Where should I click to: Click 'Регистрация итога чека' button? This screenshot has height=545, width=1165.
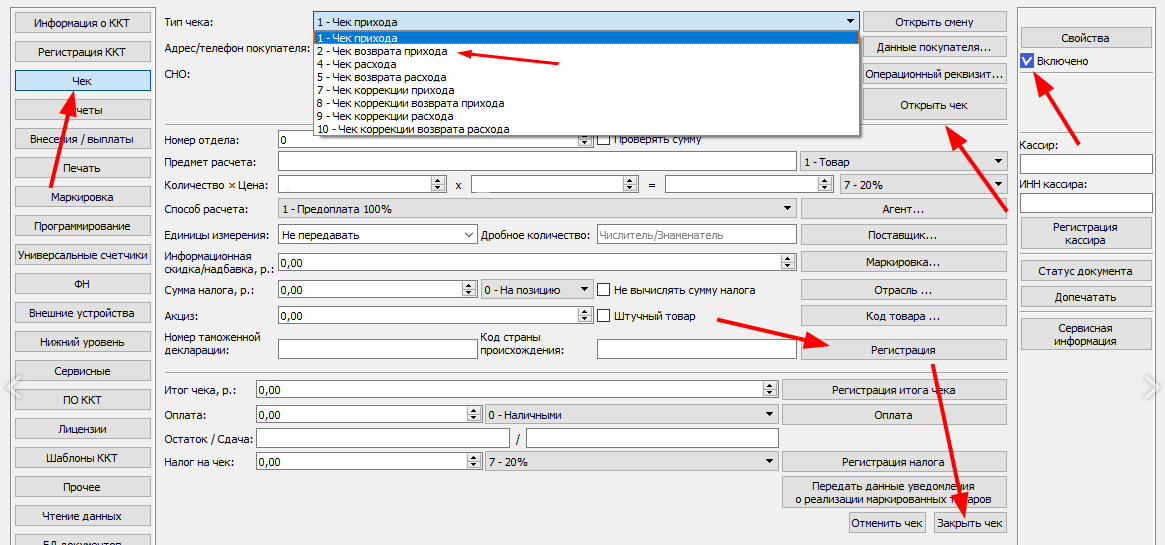click(x=893, y=390)
